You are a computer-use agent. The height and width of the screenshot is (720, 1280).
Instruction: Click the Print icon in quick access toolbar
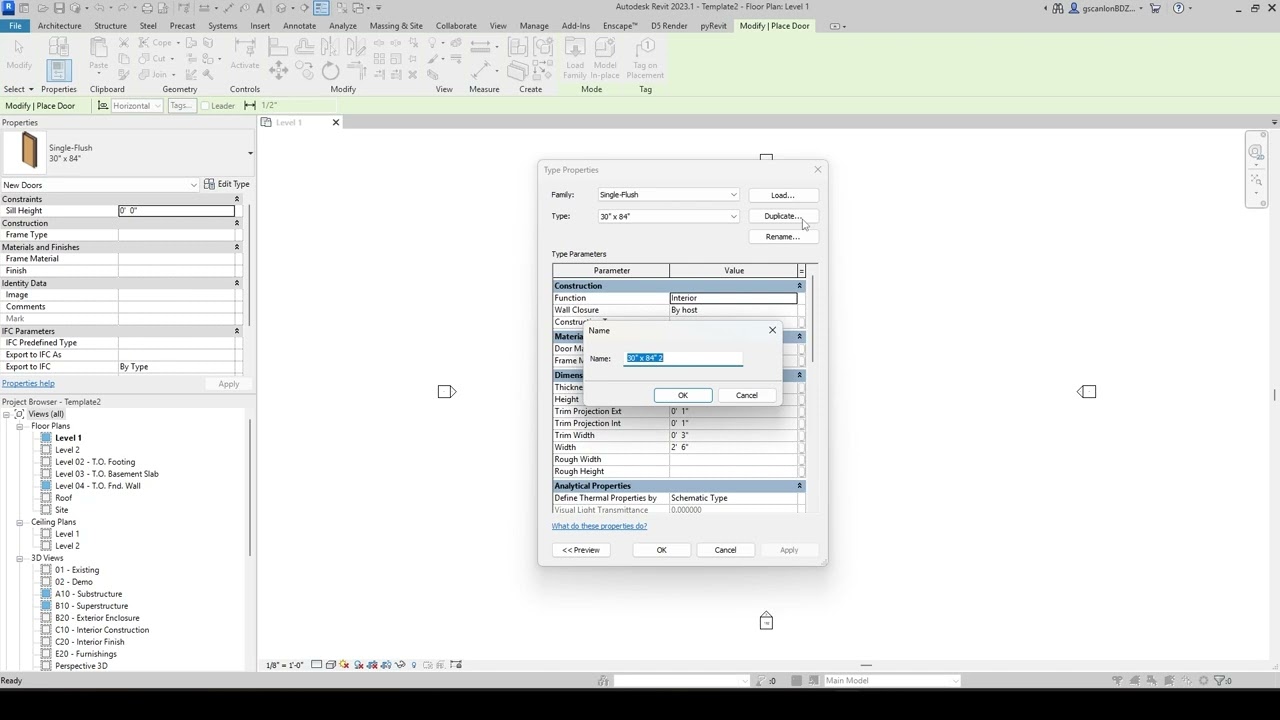147,8
